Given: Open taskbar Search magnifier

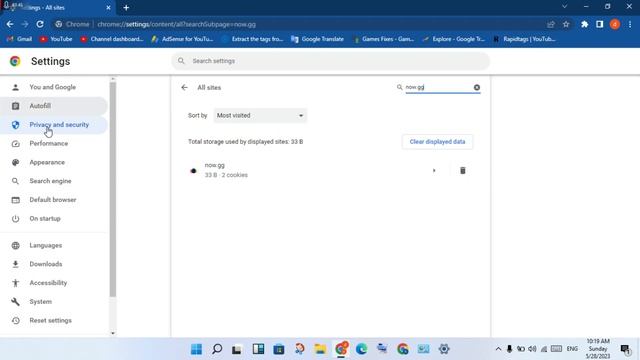Looking at the screenshot, I should coord(217,349).
